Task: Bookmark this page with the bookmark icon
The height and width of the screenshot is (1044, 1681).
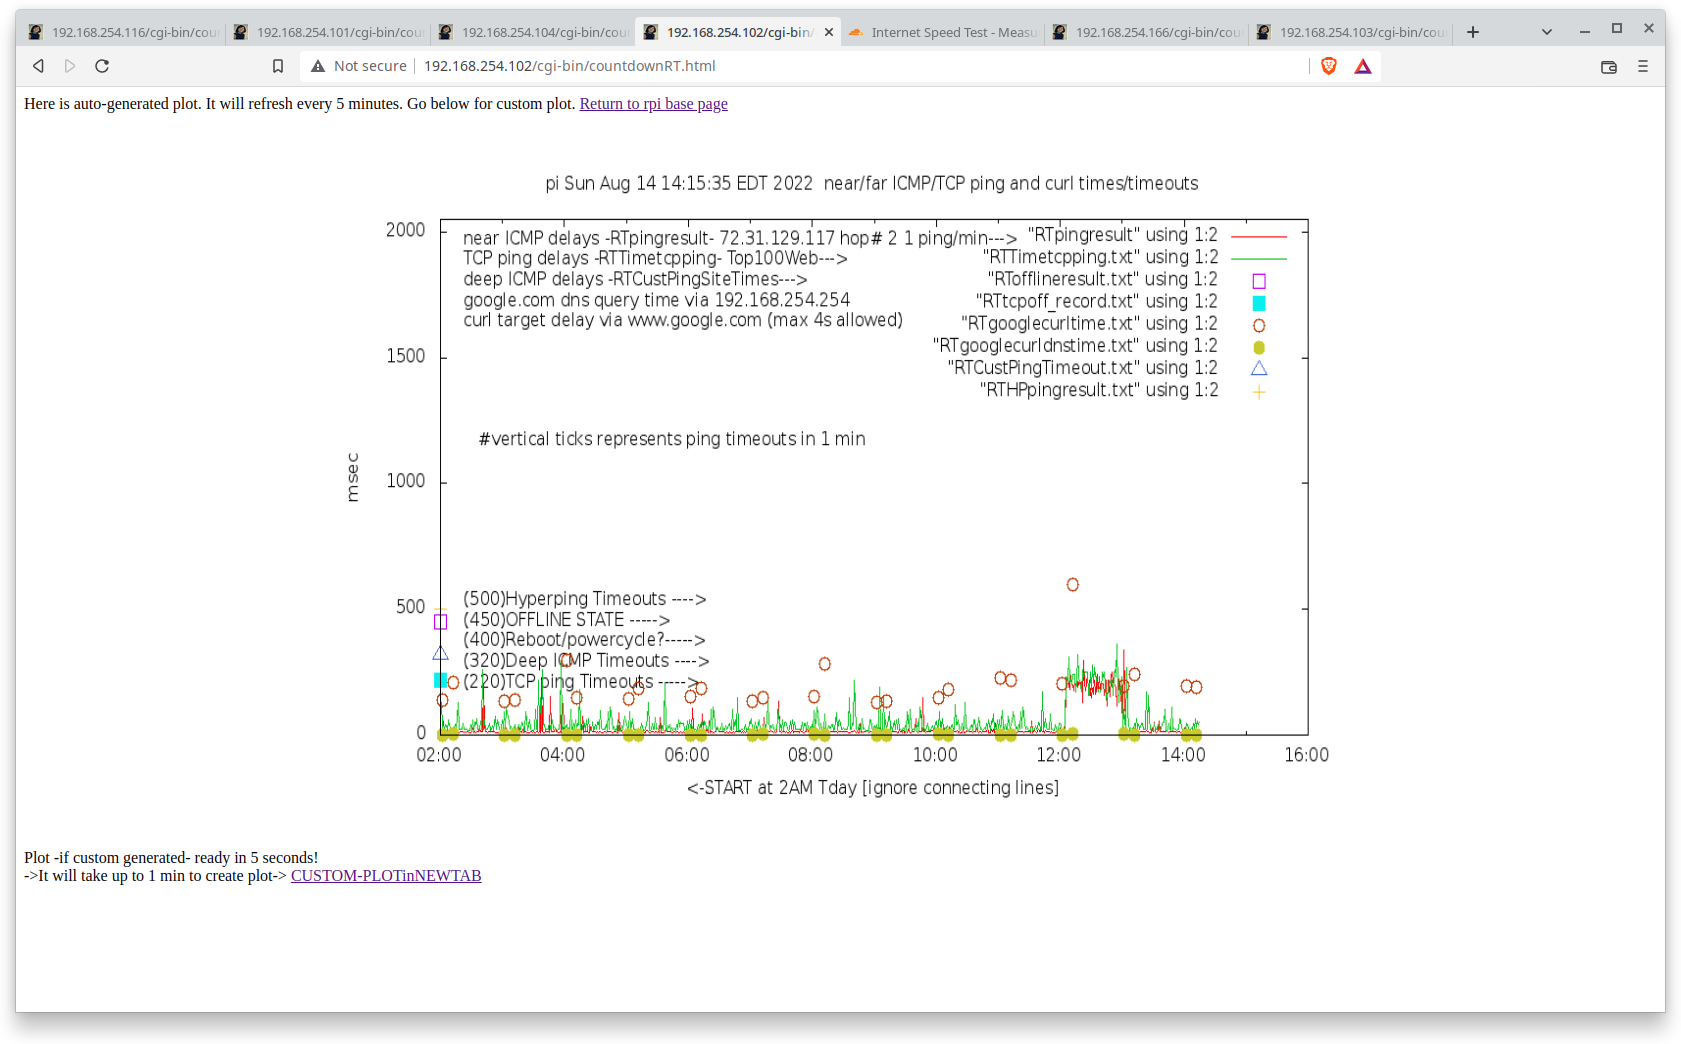Action: click(x=278, y=66)
